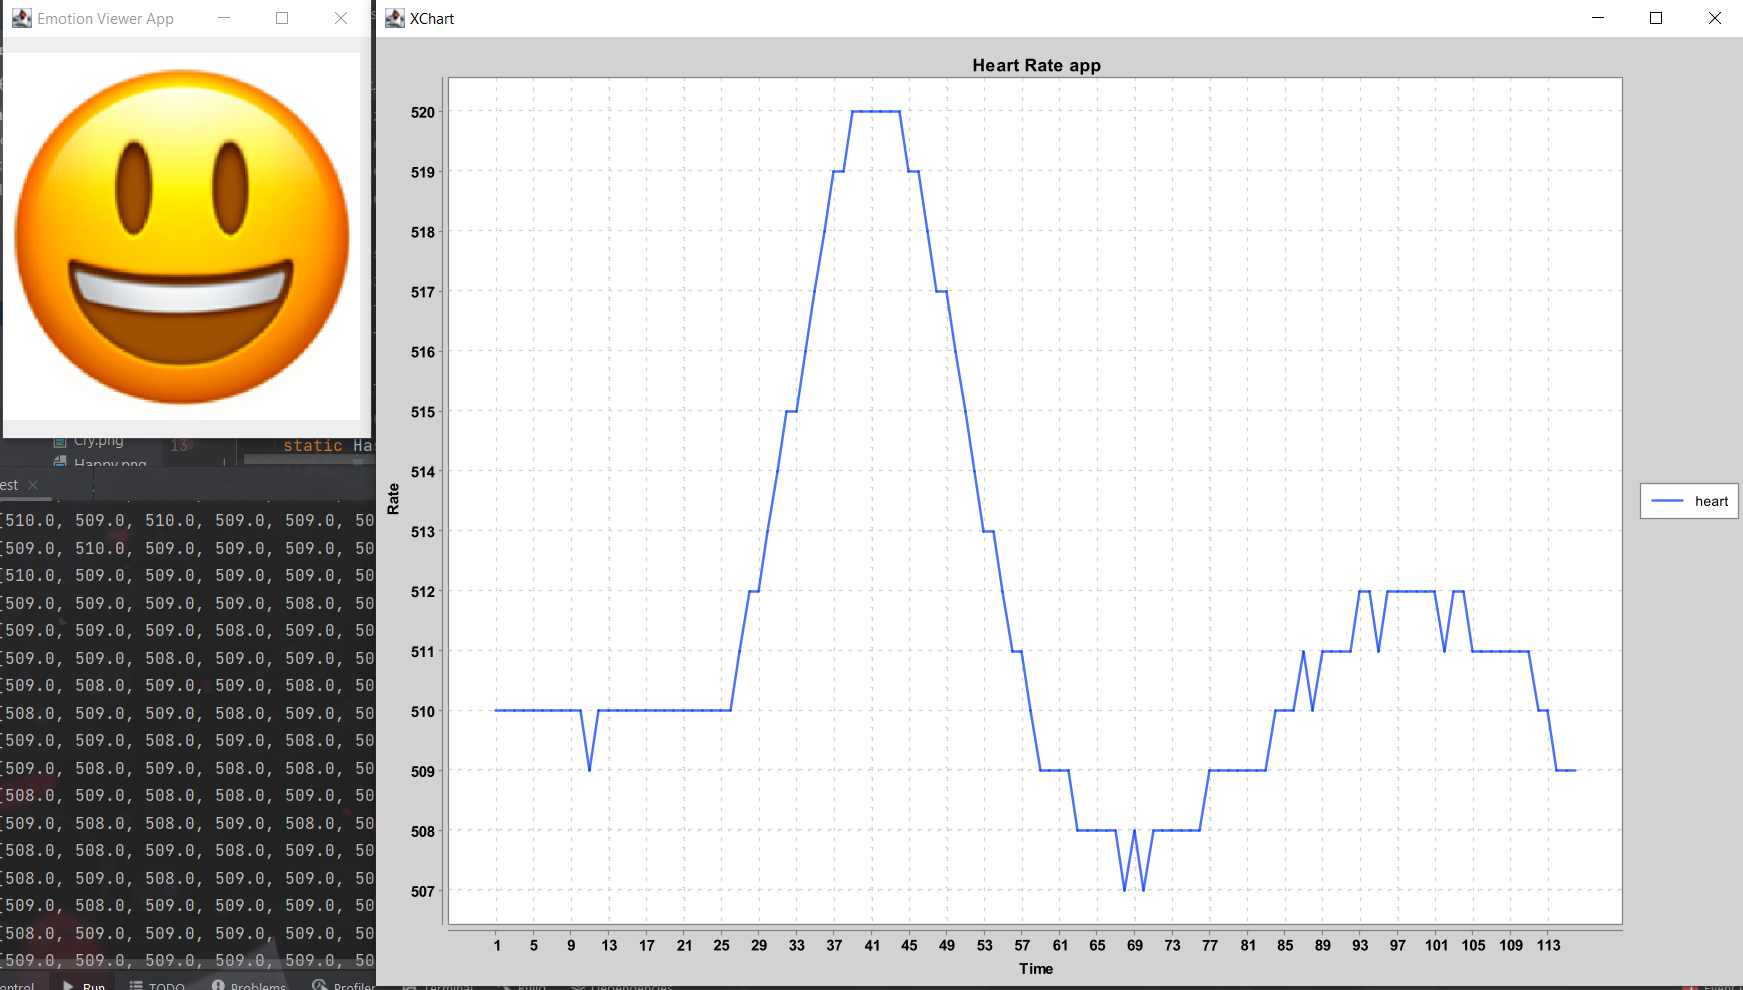
Task: Click the Profiler icon in the bottom bar
Action: pos(320,985)
